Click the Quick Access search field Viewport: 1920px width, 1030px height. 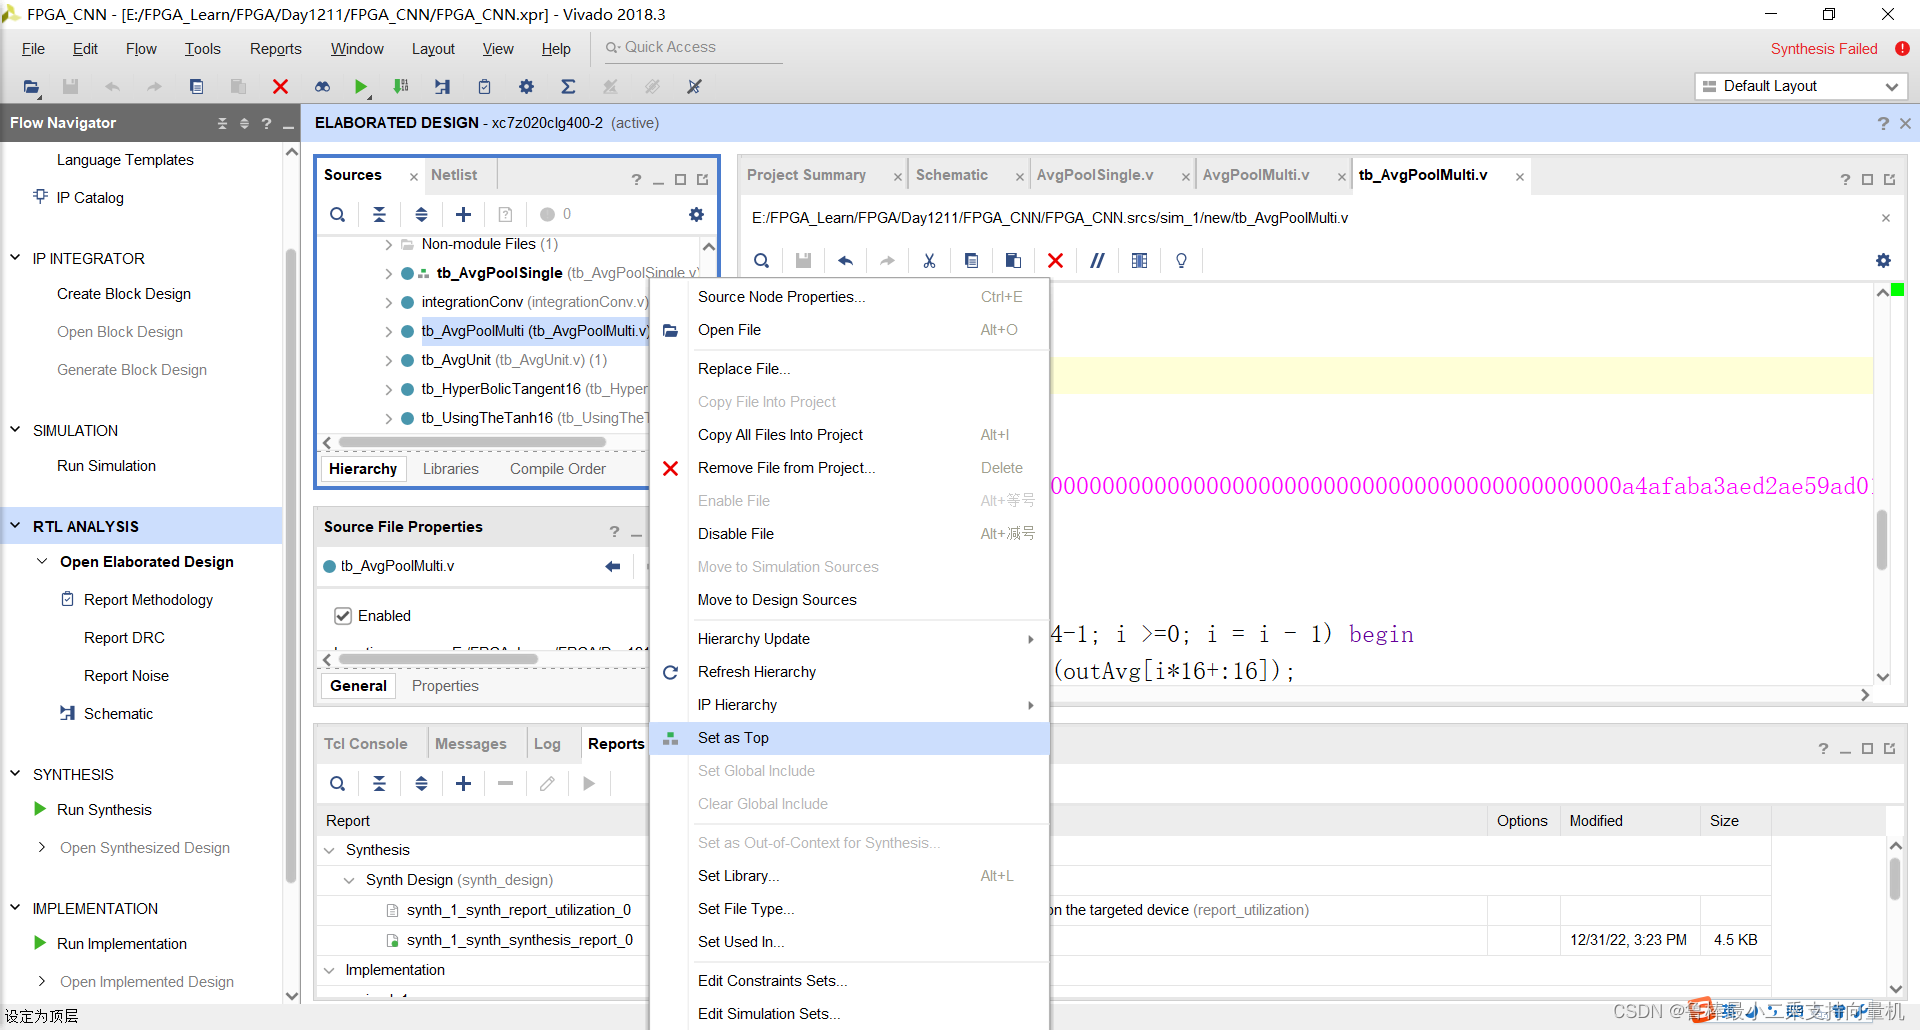pos(692,47)
